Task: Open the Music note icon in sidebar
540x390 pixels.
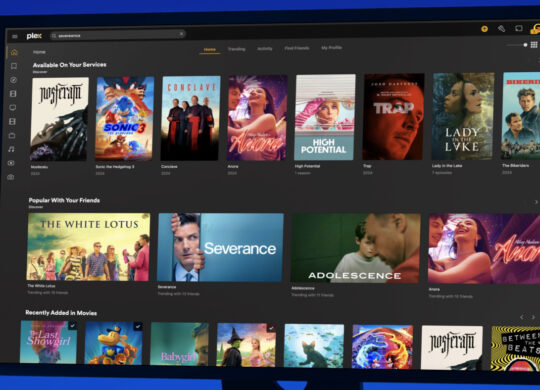Action: 12,149
